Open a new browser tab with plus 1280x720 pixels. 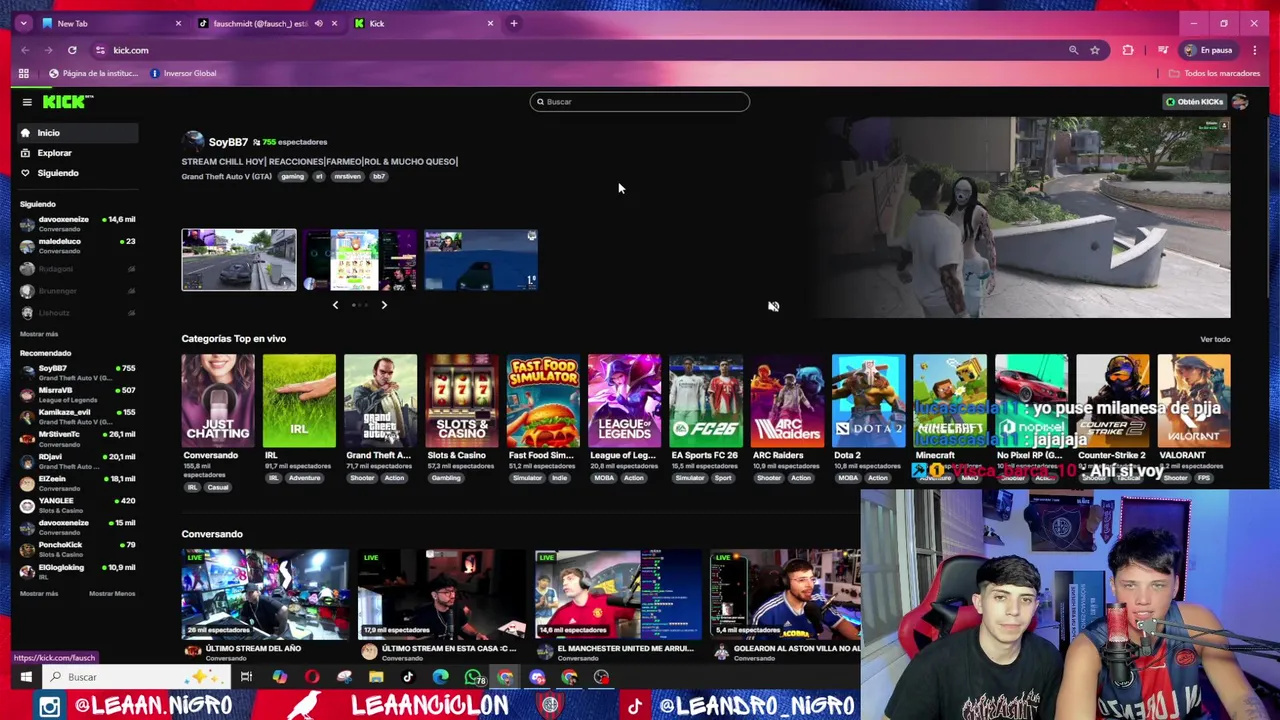(x=514, y=23)
